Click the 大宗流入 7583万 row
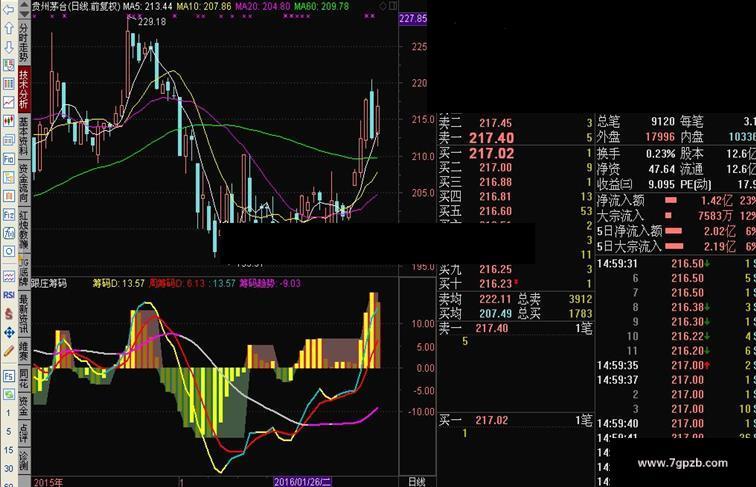756x487 pixels. (x=676, y=216)
